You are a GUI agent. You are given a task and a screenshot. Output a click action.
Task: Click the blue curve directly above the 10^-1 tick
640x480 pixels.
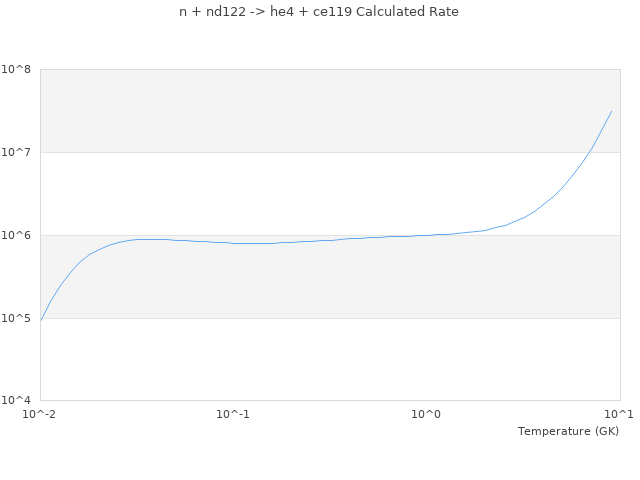pos(233,243)
